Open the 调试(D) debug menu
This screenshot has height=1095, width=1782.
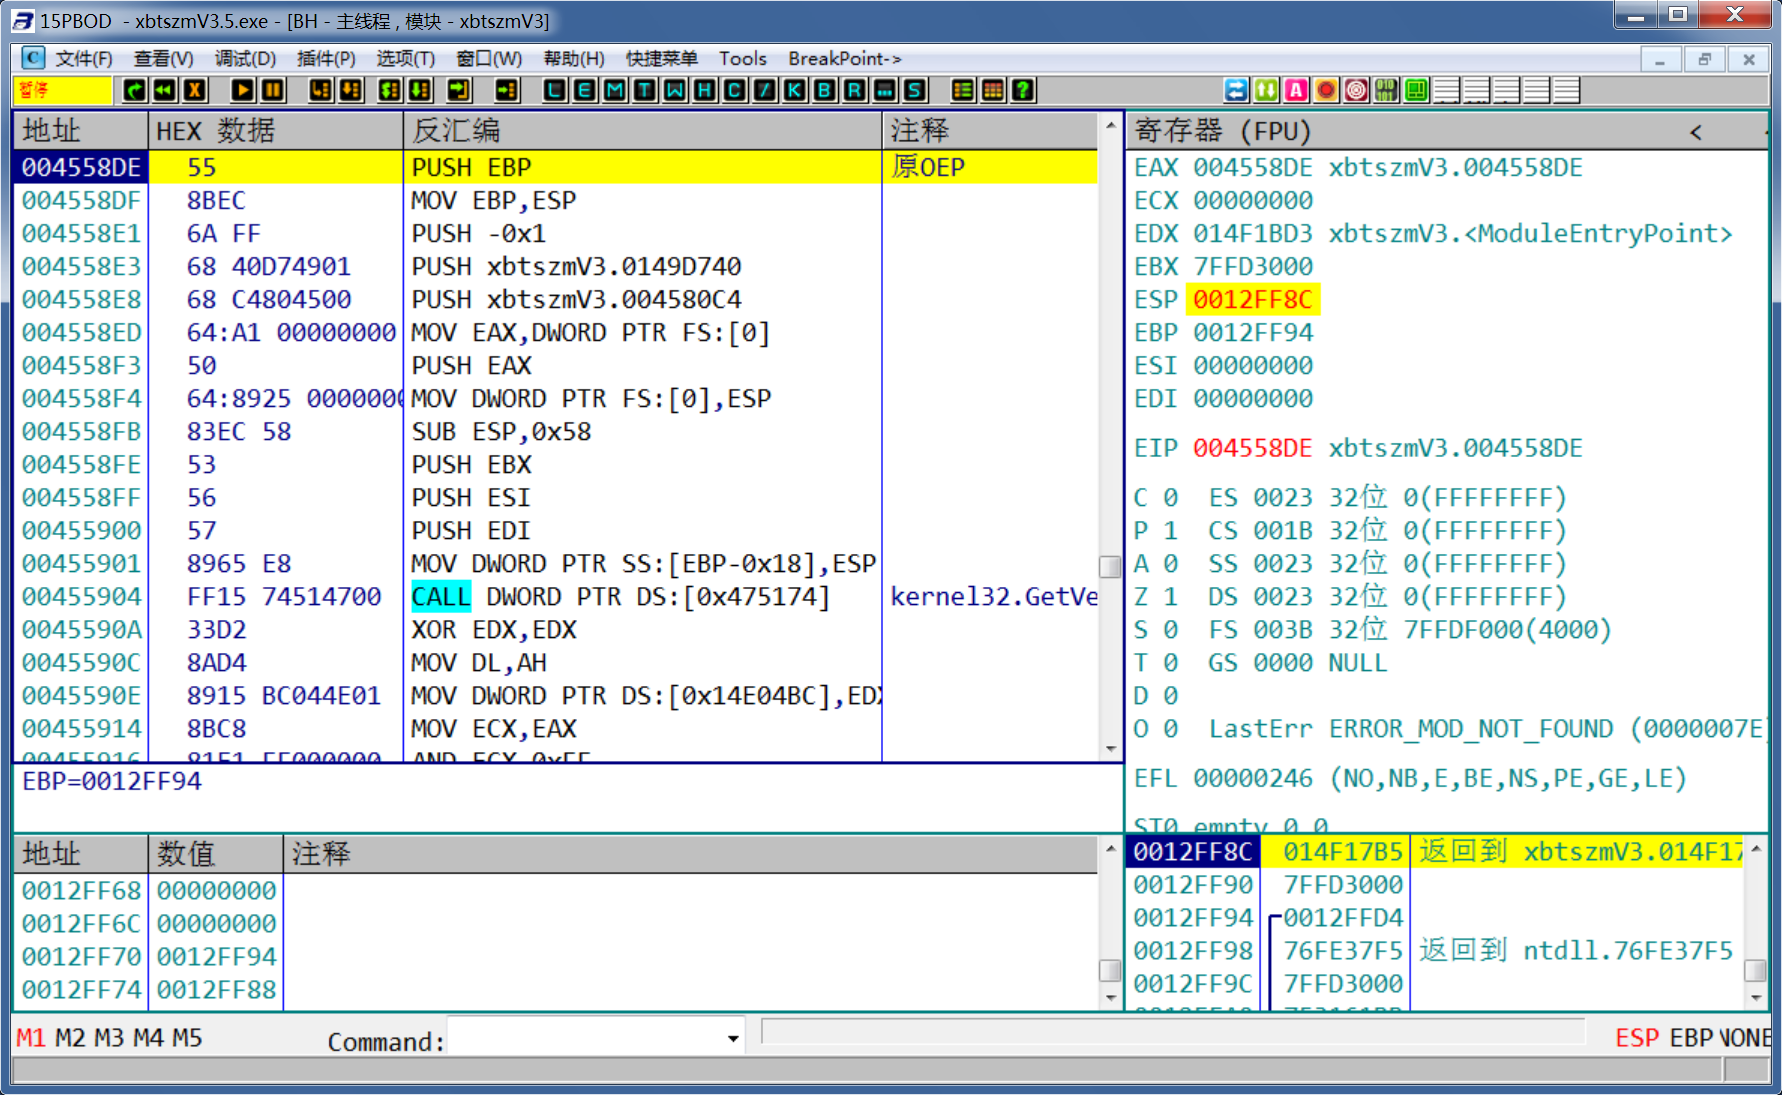tap(245, 59)
